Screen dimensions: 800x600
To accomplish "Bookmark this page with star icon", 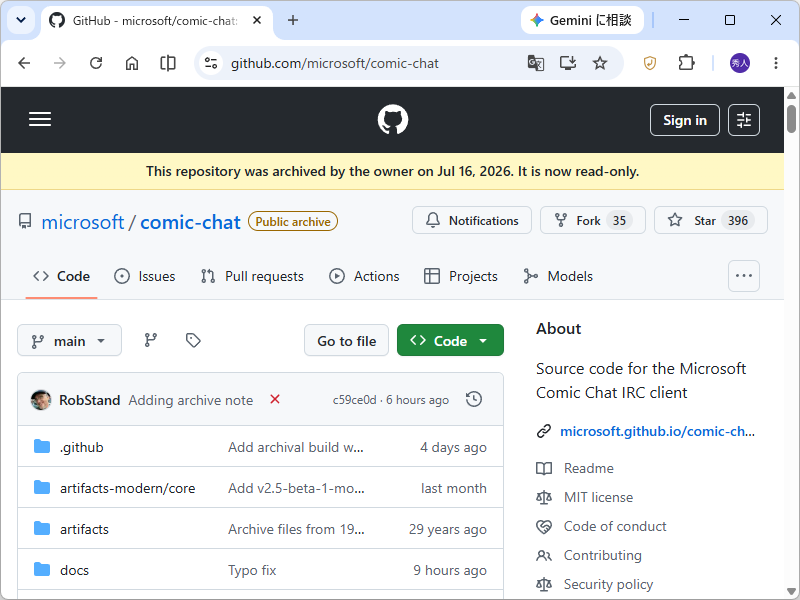I will [600, 63].
